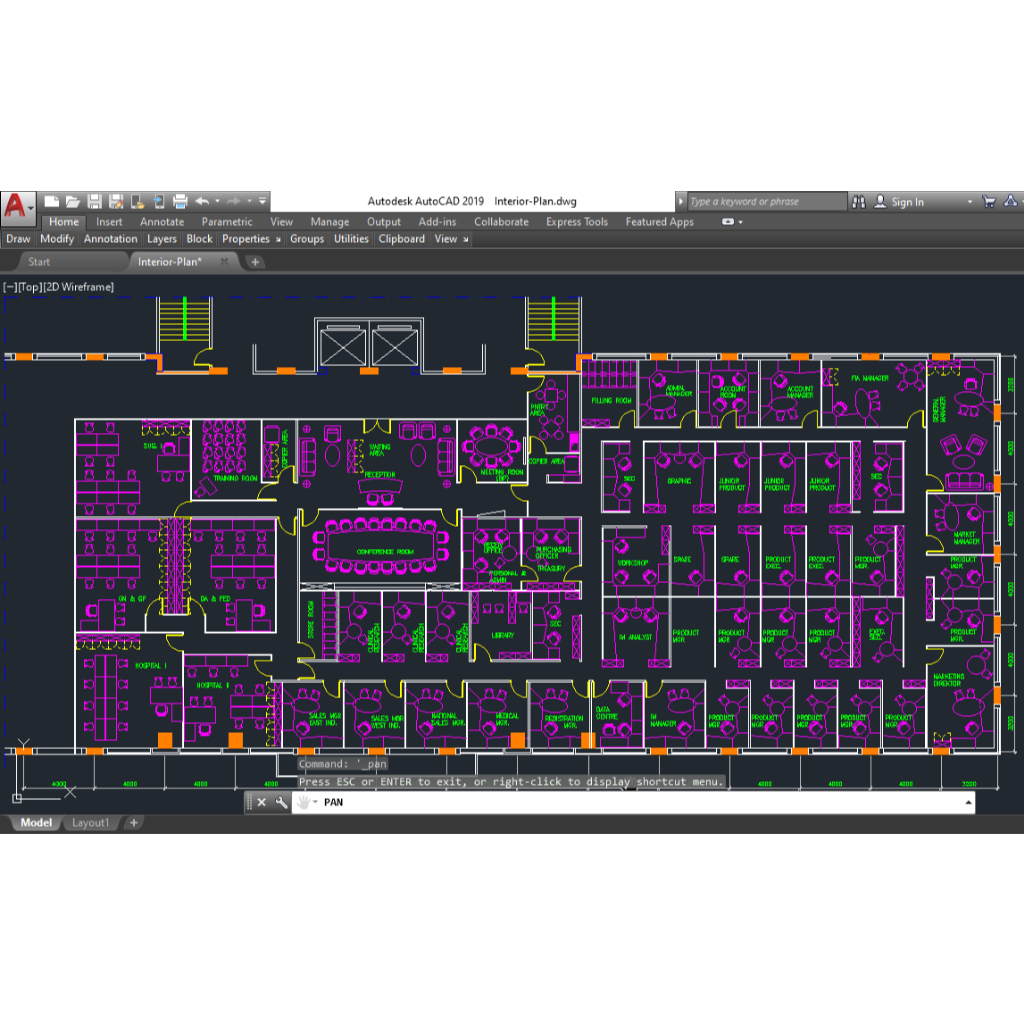Open the Plot dialog
This screenshot has height=1024, width=1024.
coord(181,201)
